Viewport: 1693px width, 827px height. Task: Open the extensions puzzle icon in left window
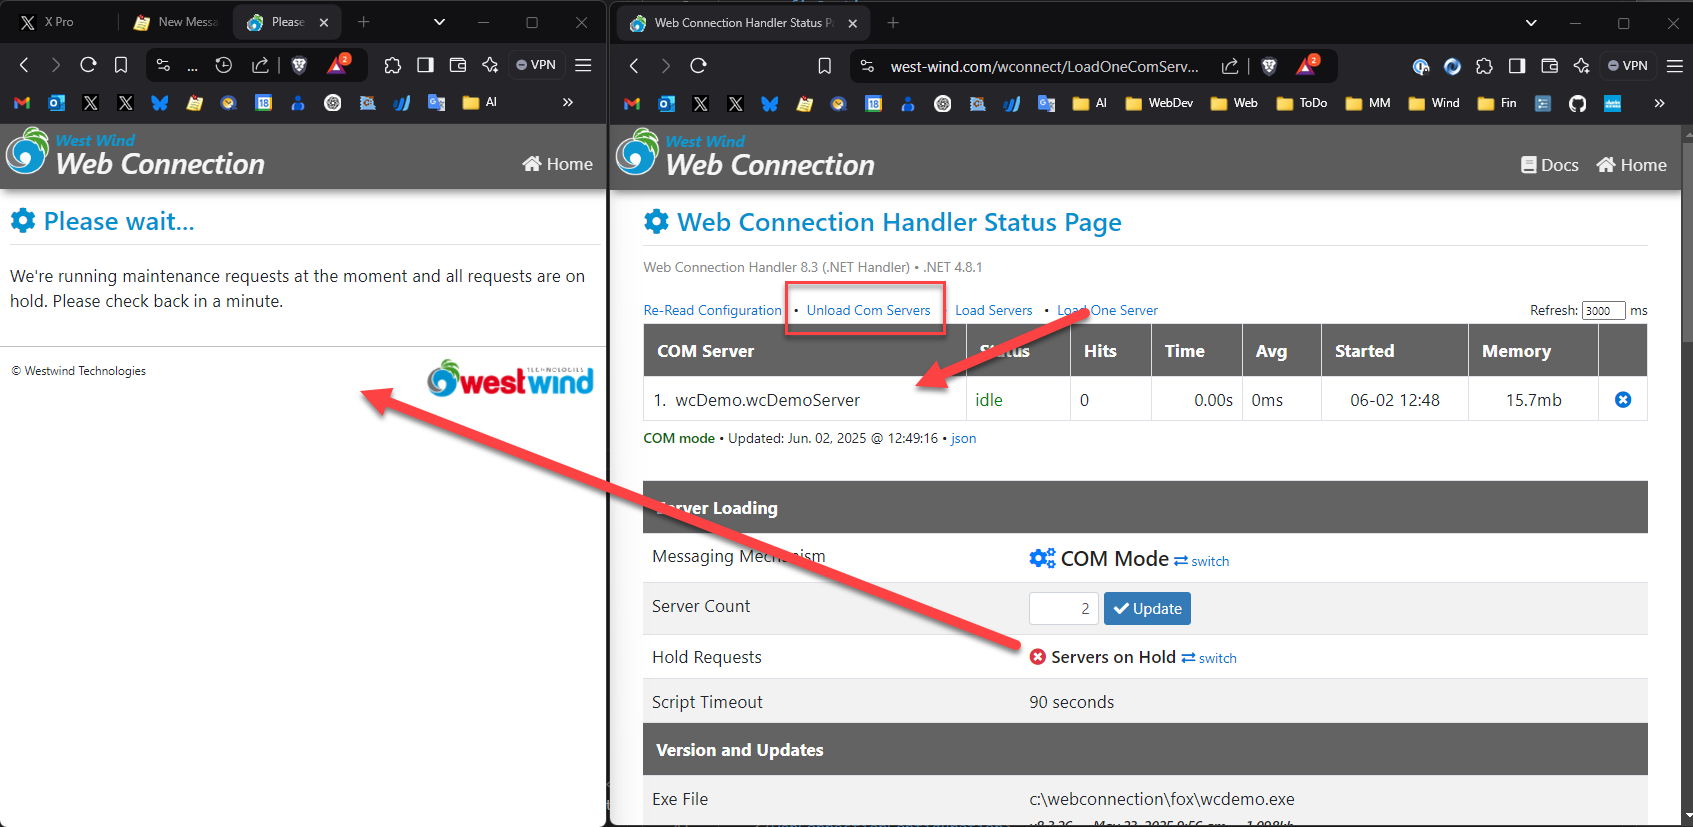click(392, 65)
